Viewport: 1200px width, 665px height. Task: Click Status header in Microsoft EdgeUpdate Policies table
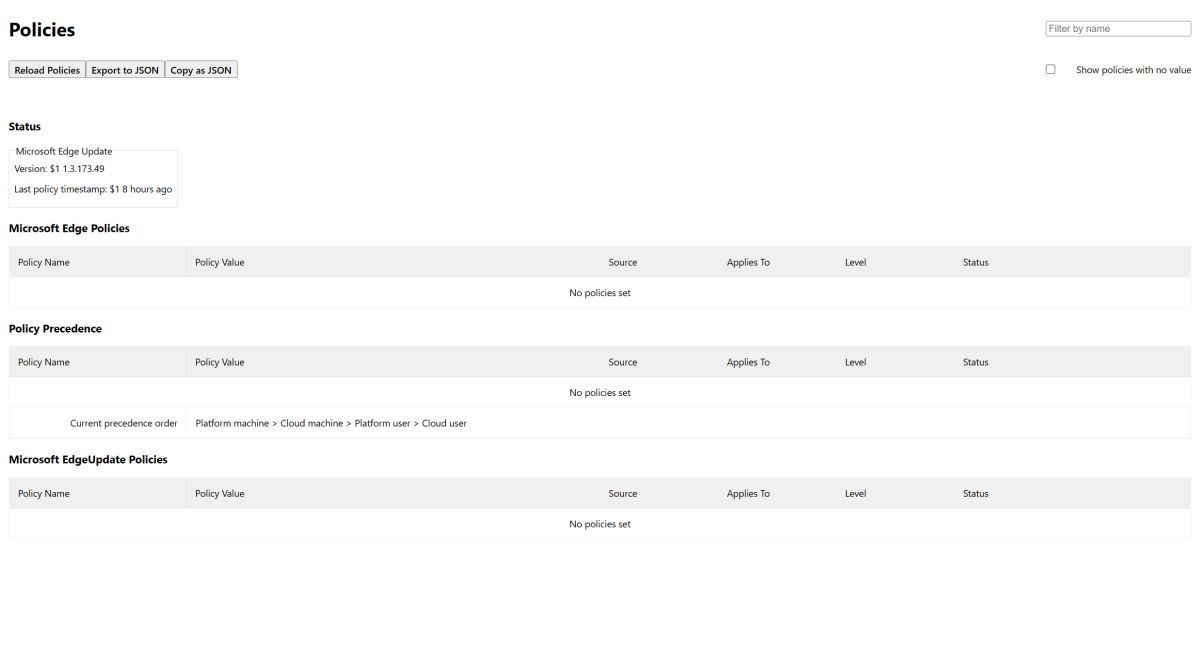coord(975,493)
